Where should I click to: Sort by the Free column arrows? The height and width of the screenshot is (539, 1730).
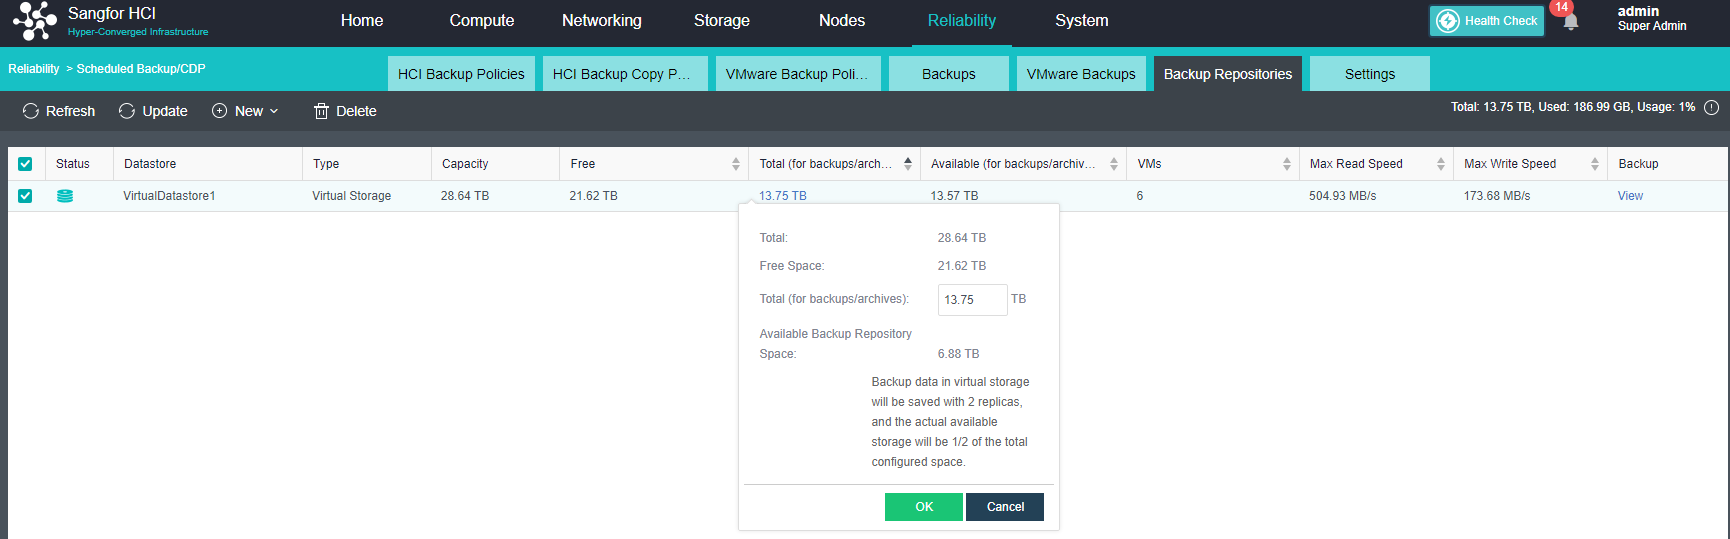(736, 164)
